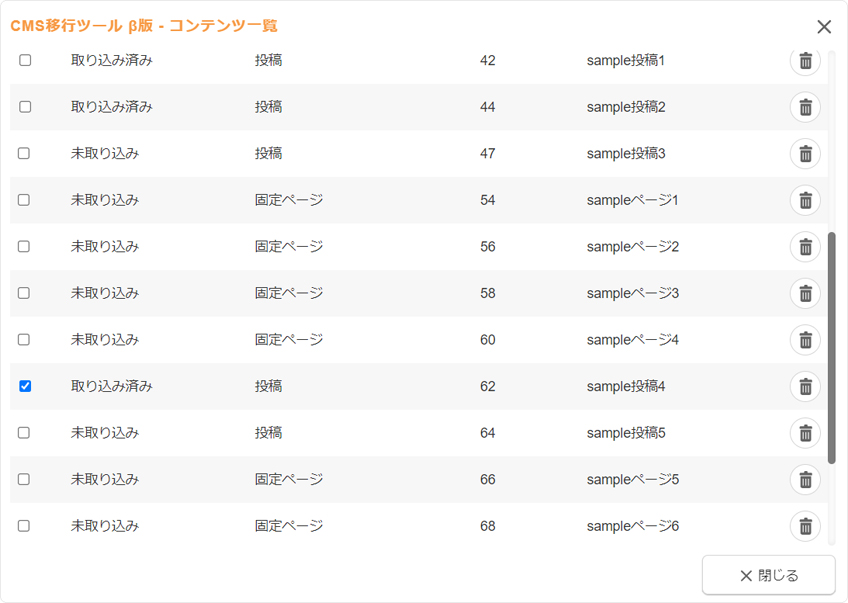This screenshot has width=848, height=603.
Task: Close the dialog with the X icon
Action: [824, 27]
